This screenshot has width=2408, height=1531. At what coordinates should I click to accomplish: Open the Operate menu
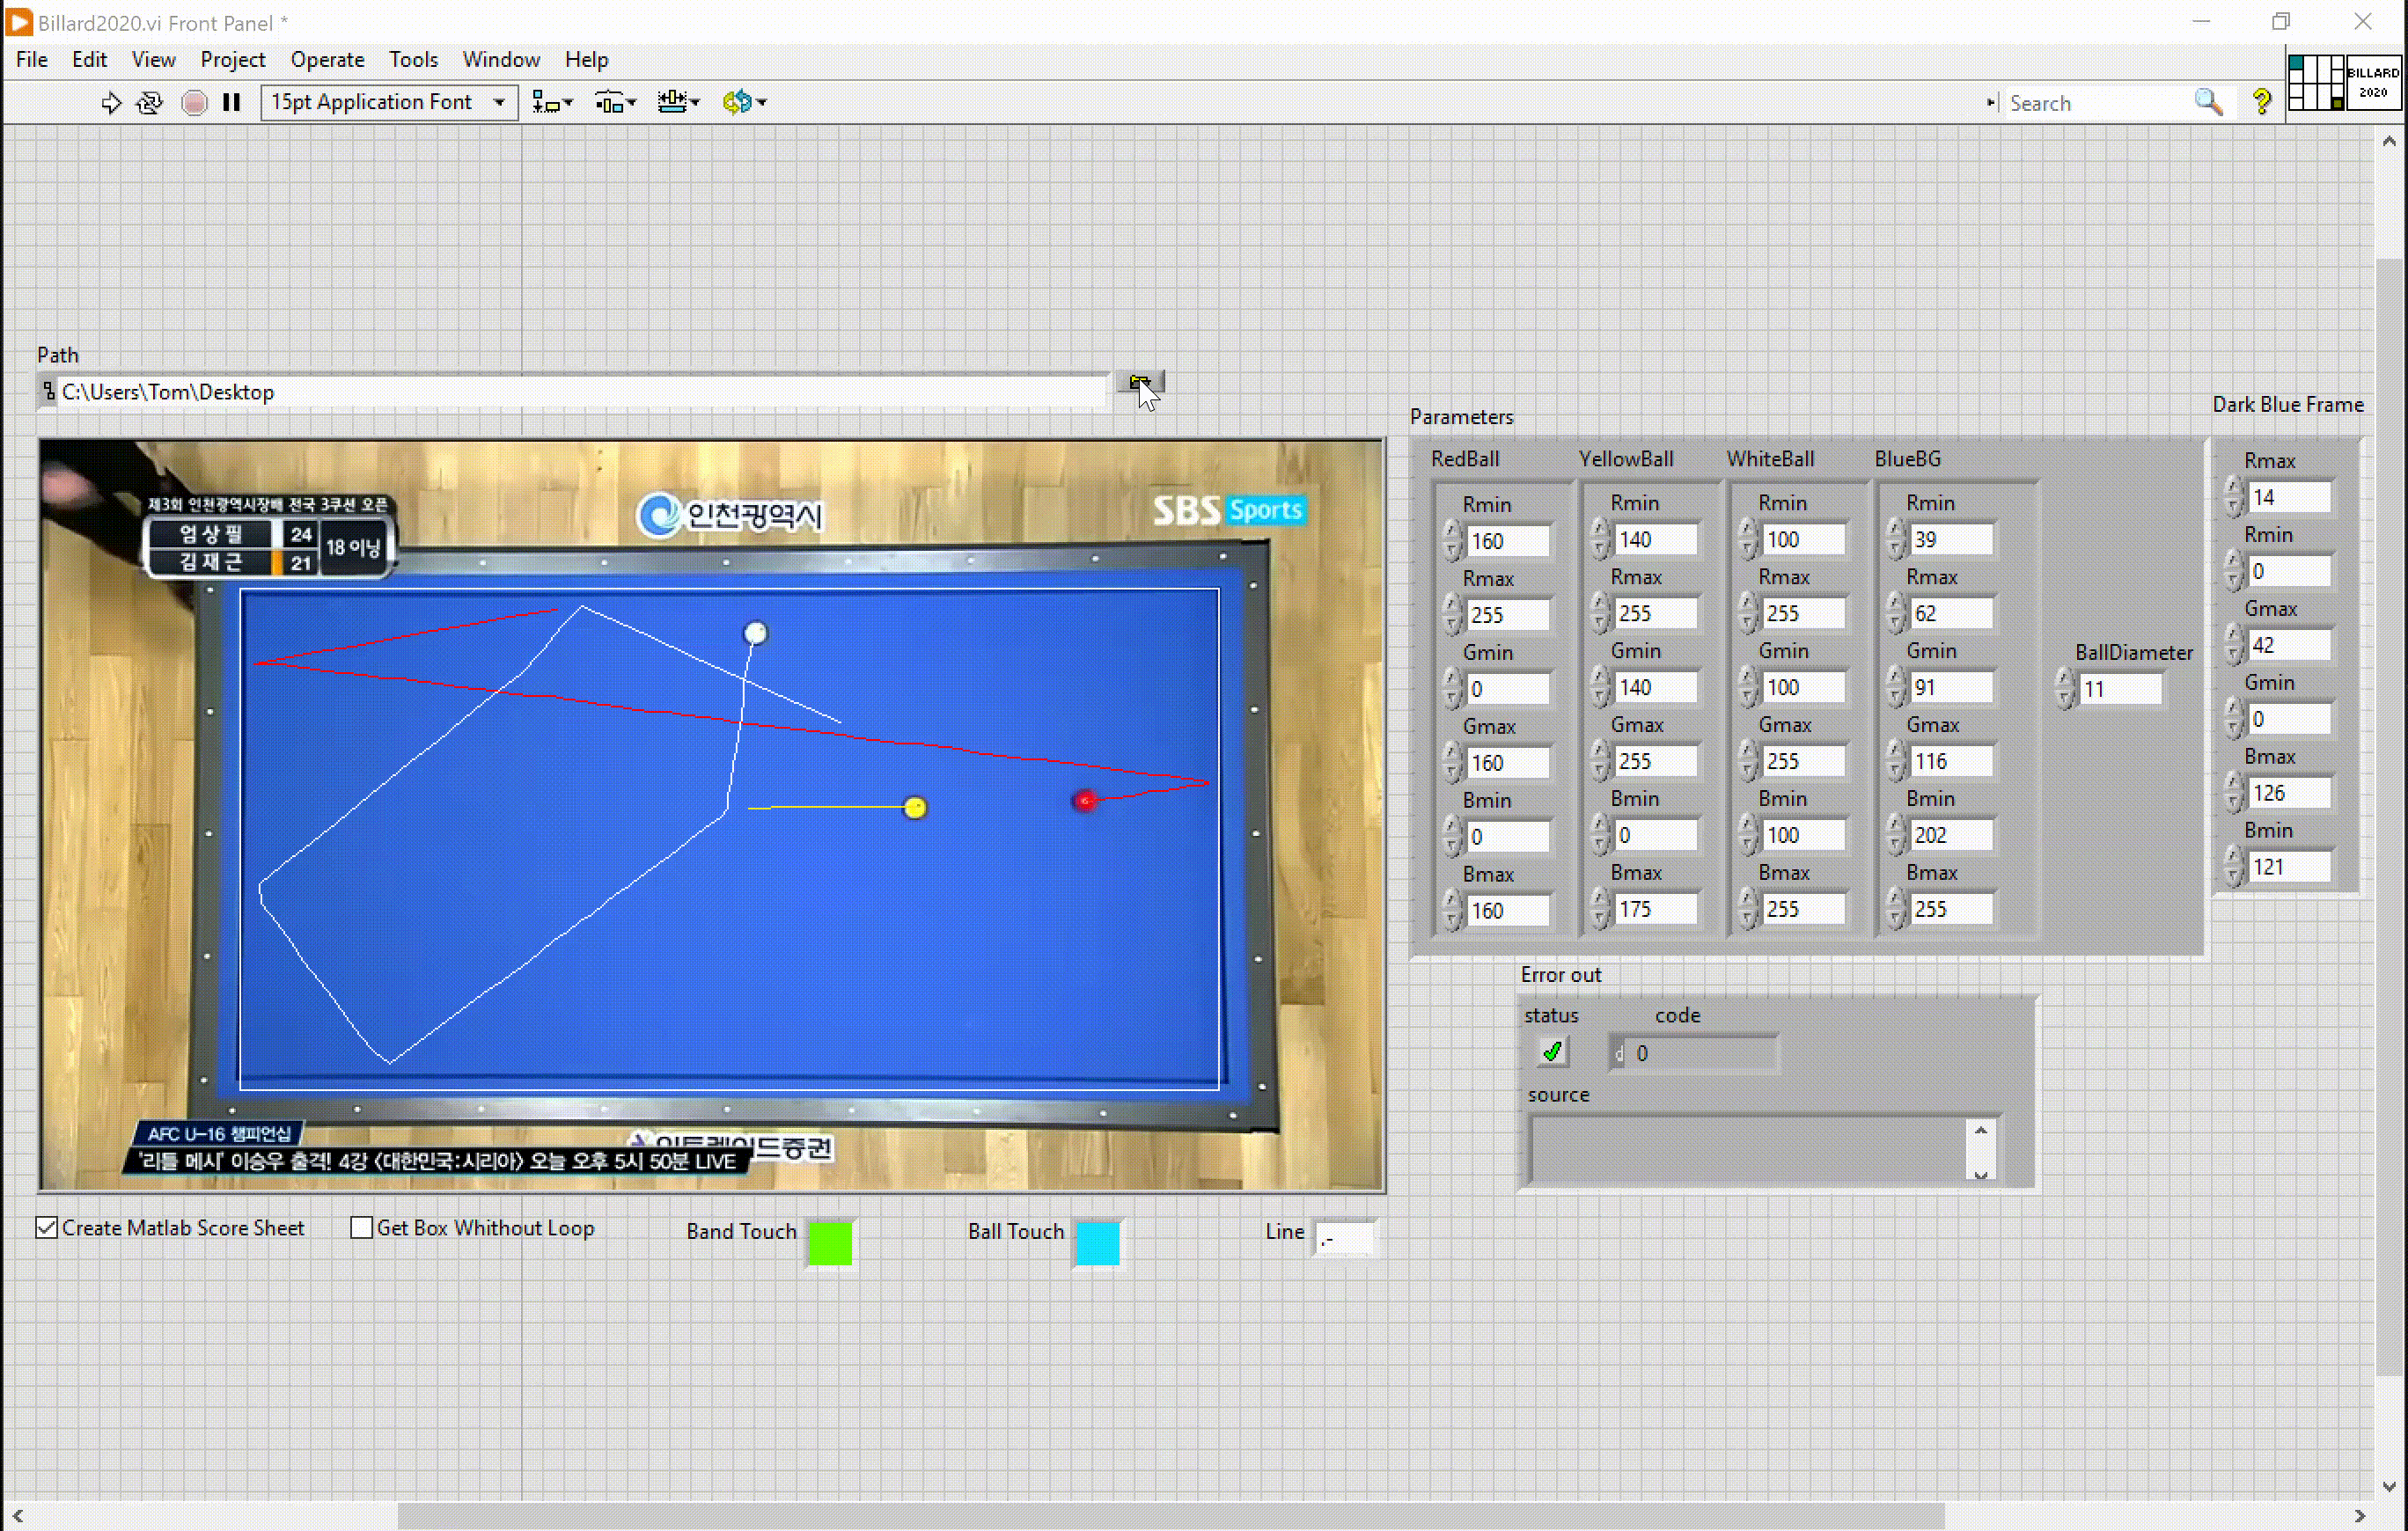coord(327,60)
